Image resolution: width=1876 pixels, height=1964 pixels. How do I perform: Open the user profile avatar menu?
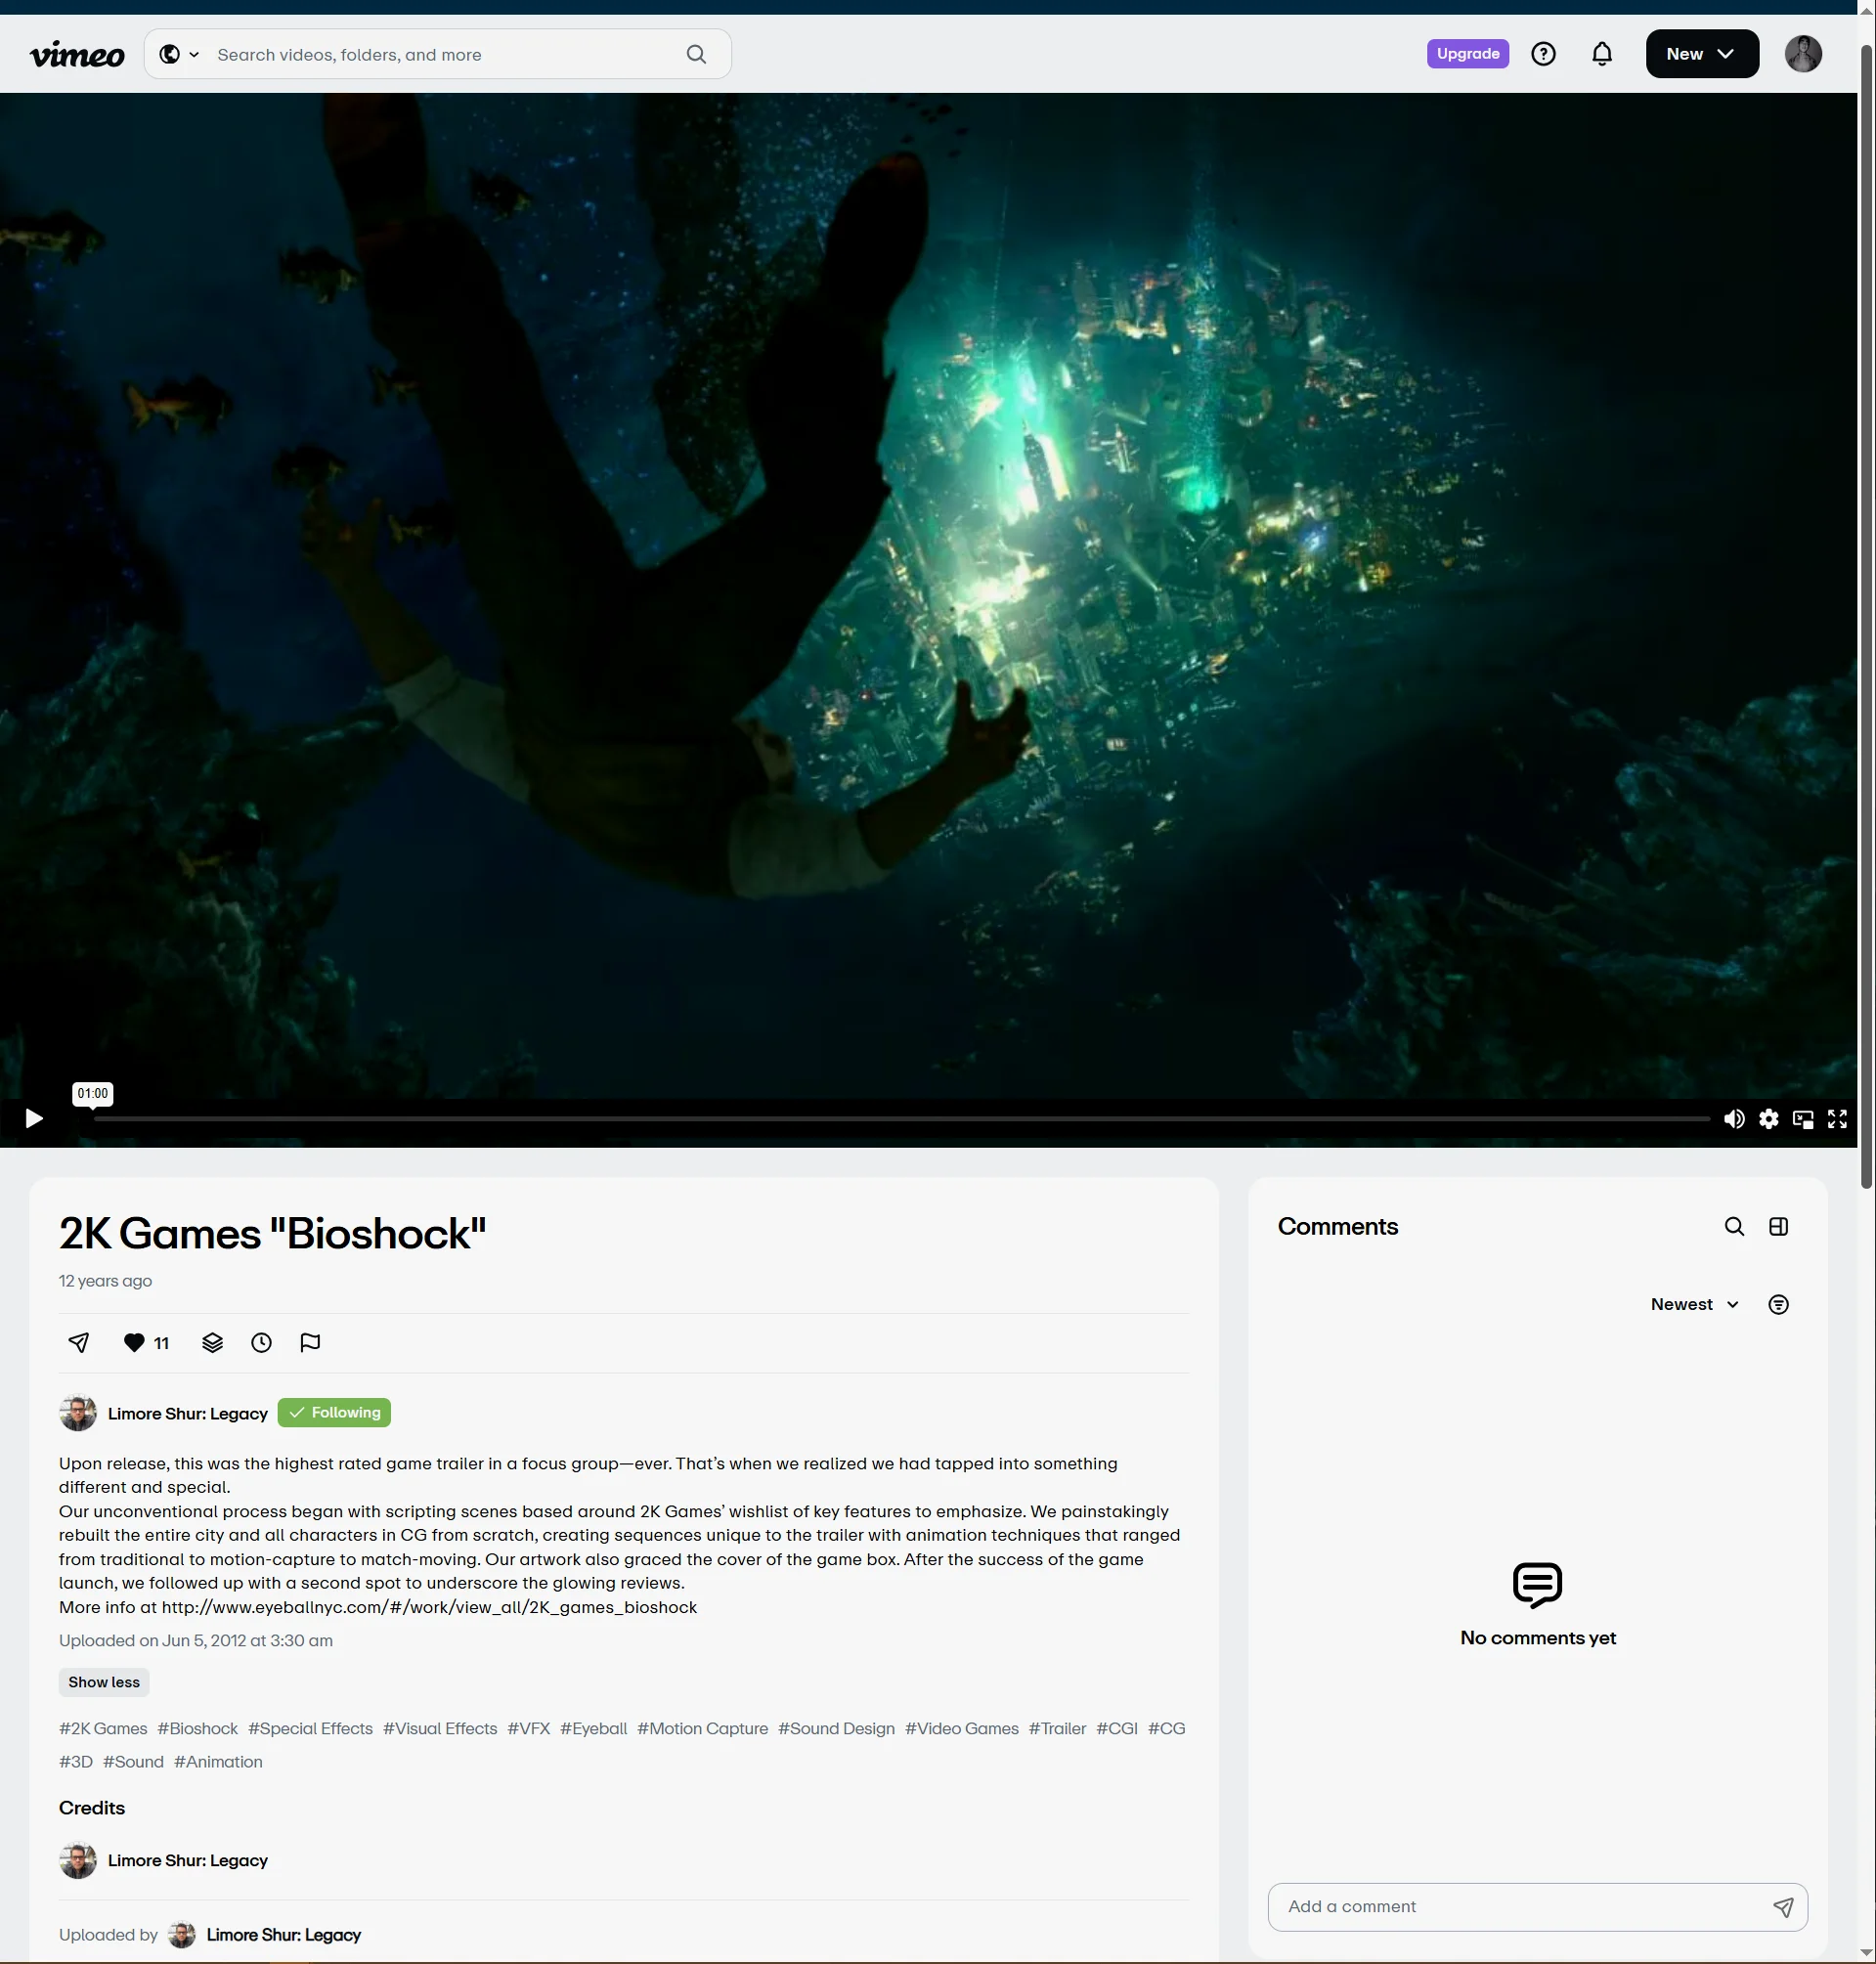[1803, 54]
